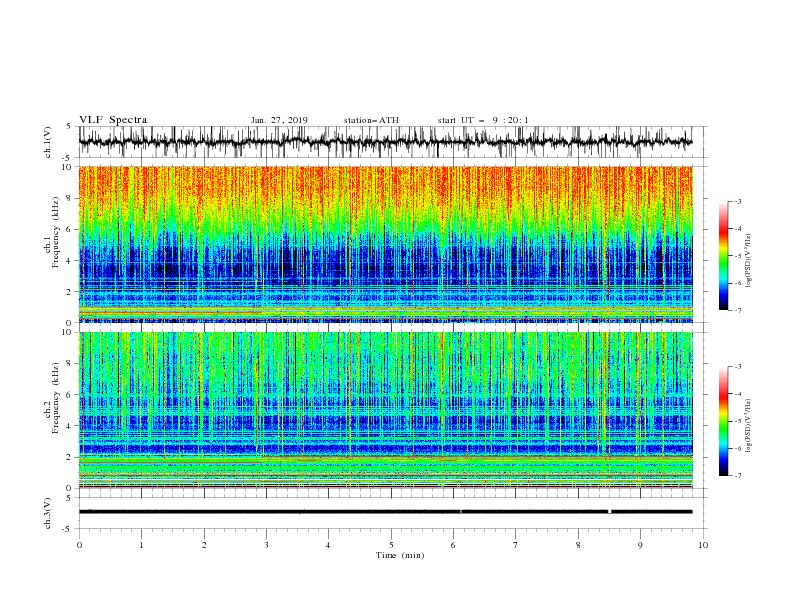Click time axis tick label "2"
This screenshot has width=792, height=612.
(204, 545)
